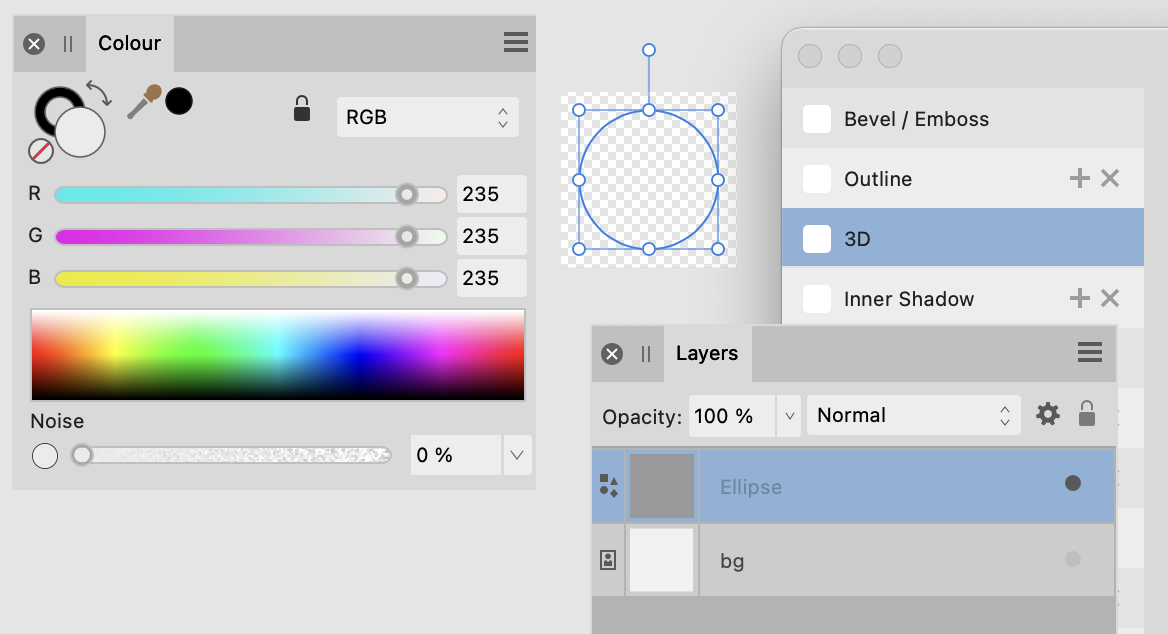
Task: Open the Noise percentage dropdown arrow
Action: coord(517,454)
